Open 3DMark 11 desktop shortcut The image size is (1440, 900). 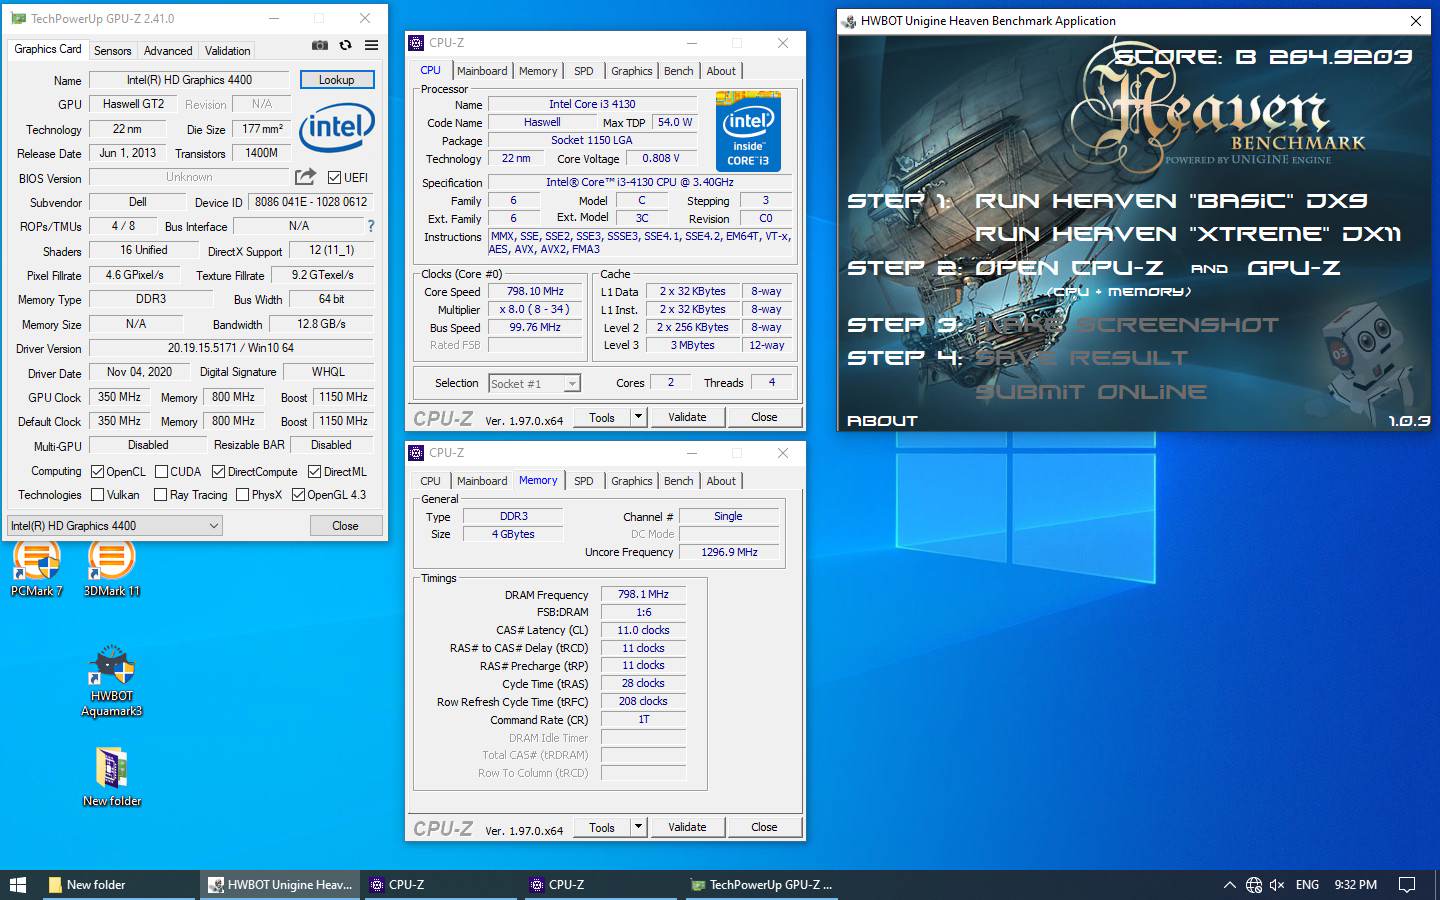click(x=111, y=568)
